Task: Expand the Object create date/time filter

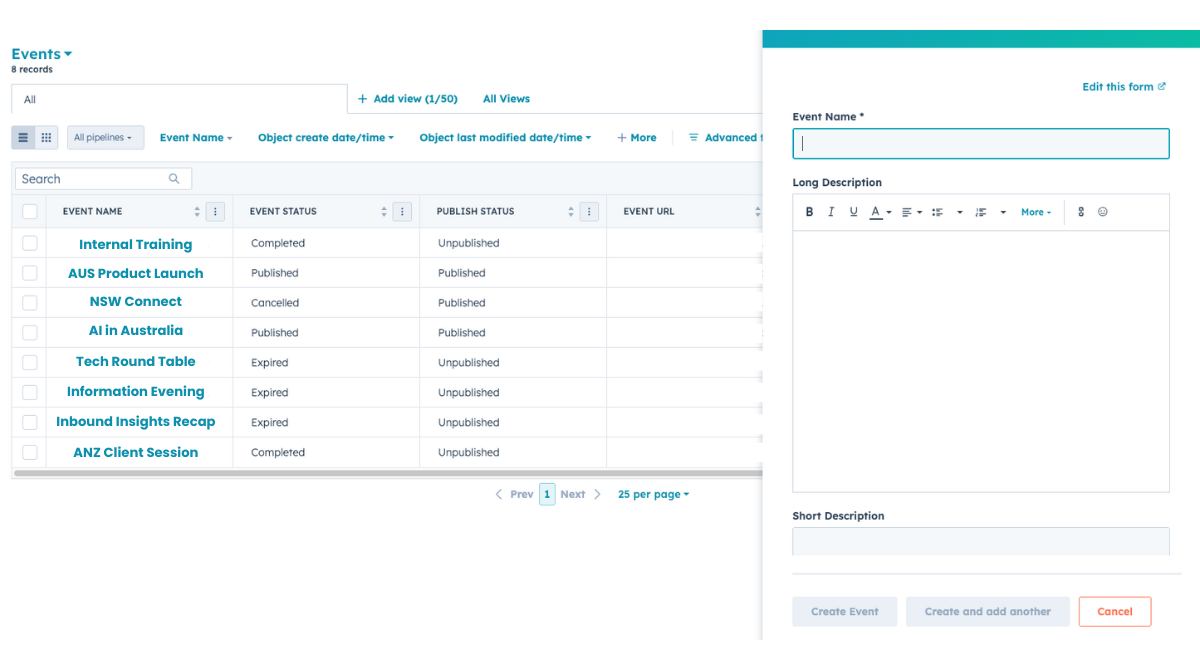Action: [x=326, y=138]
